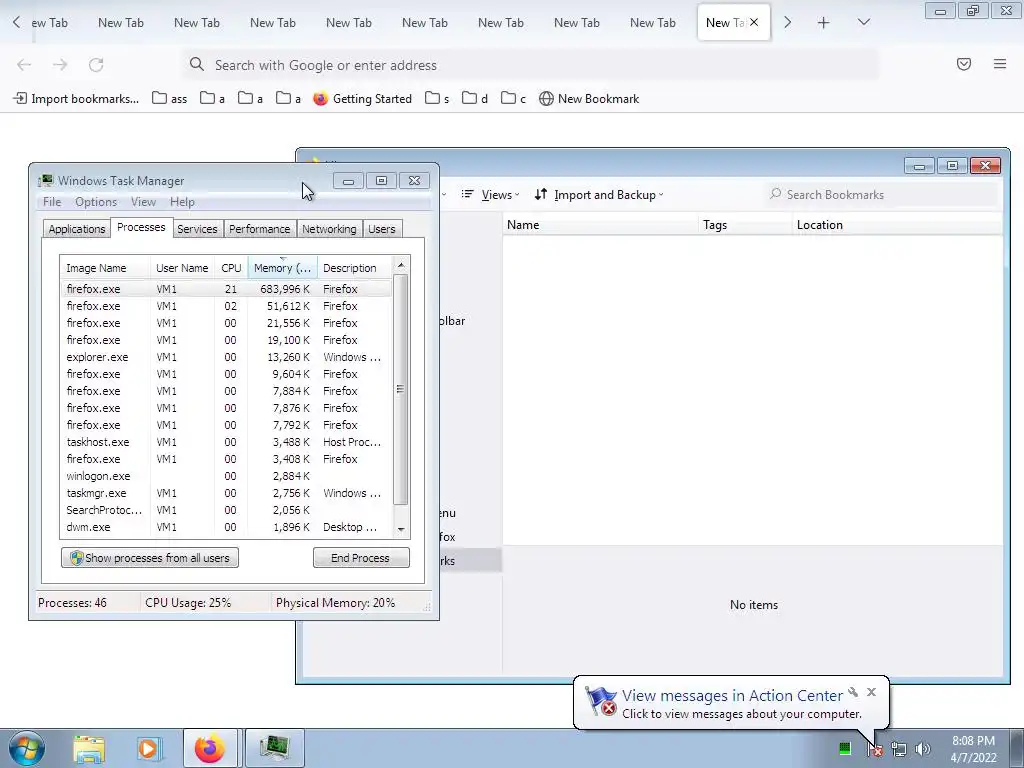Open Windows Explorer from taskbar
Image resolution: width=1024 pixels, height=768 pixels.
point(89,748)
